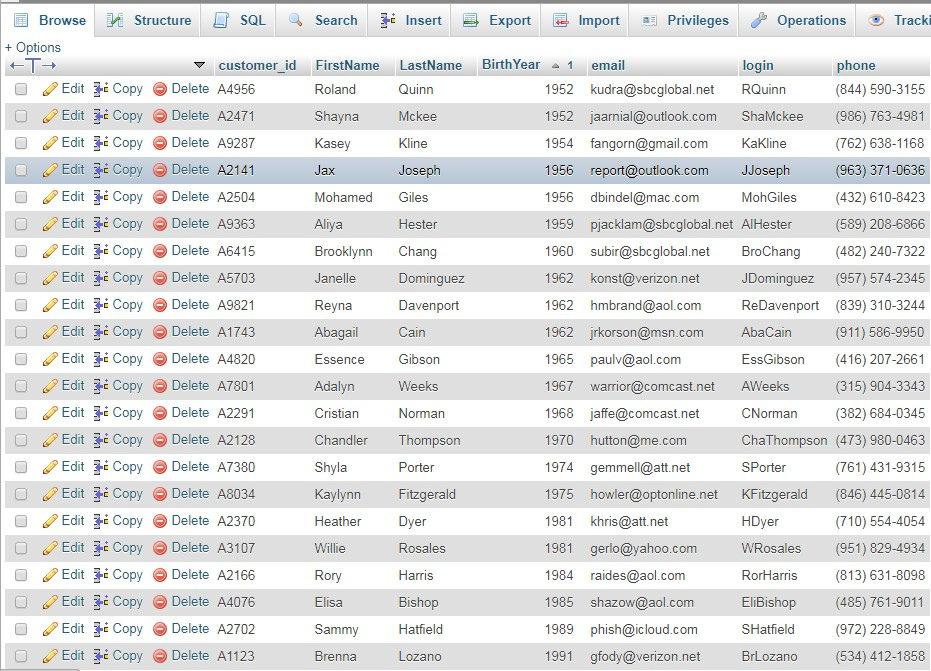Select the checkbox for row A9821
Screen dimensions: 931x671
(21, 305)
